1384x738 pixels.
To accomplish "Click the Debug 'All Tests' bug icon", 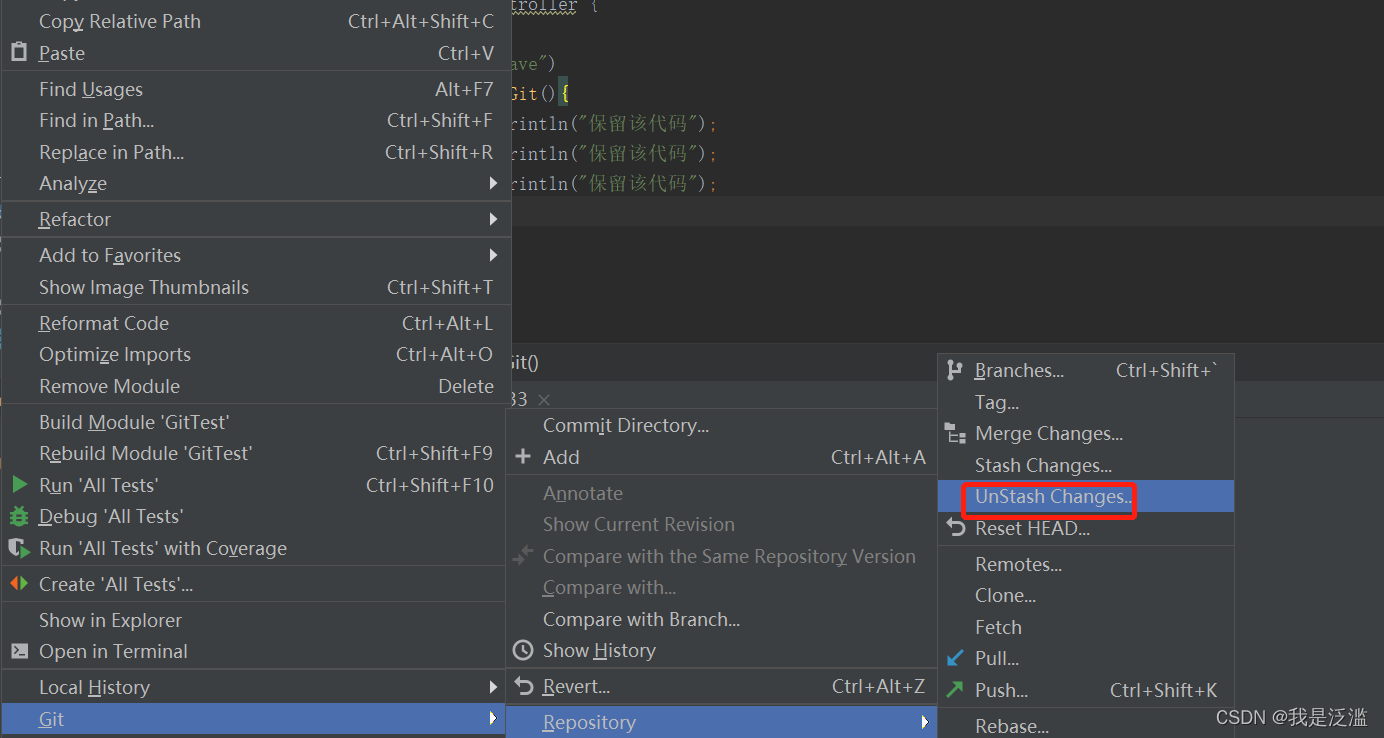I will point(19,517).
